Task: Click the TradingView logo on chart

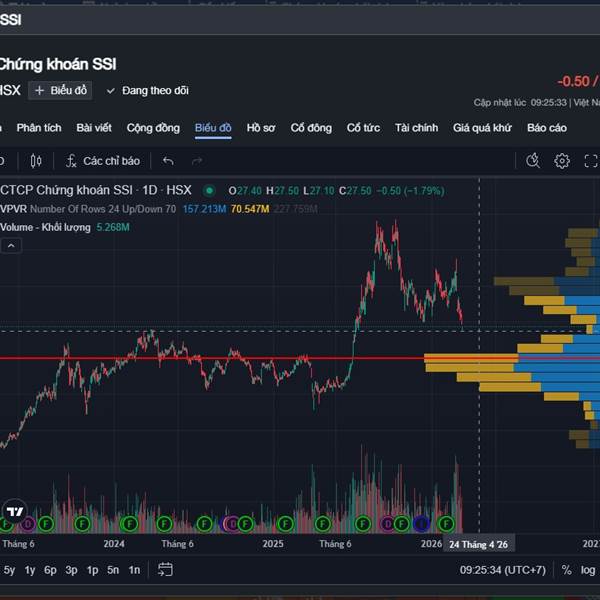Action: pyautogui.click(x=15, y=512)
